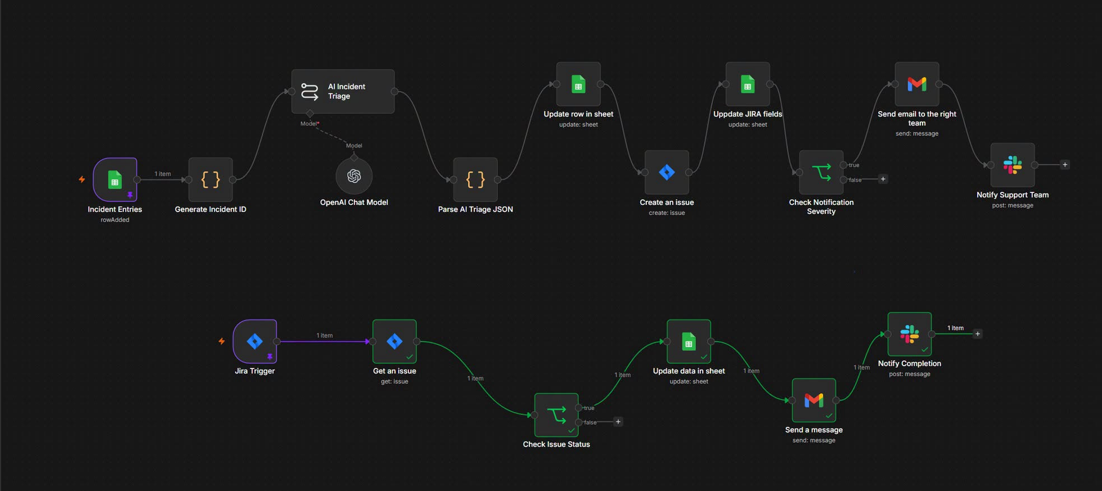
Task: Click the Model connector diamond under AI Incident Triage
Action: point(310,114)
